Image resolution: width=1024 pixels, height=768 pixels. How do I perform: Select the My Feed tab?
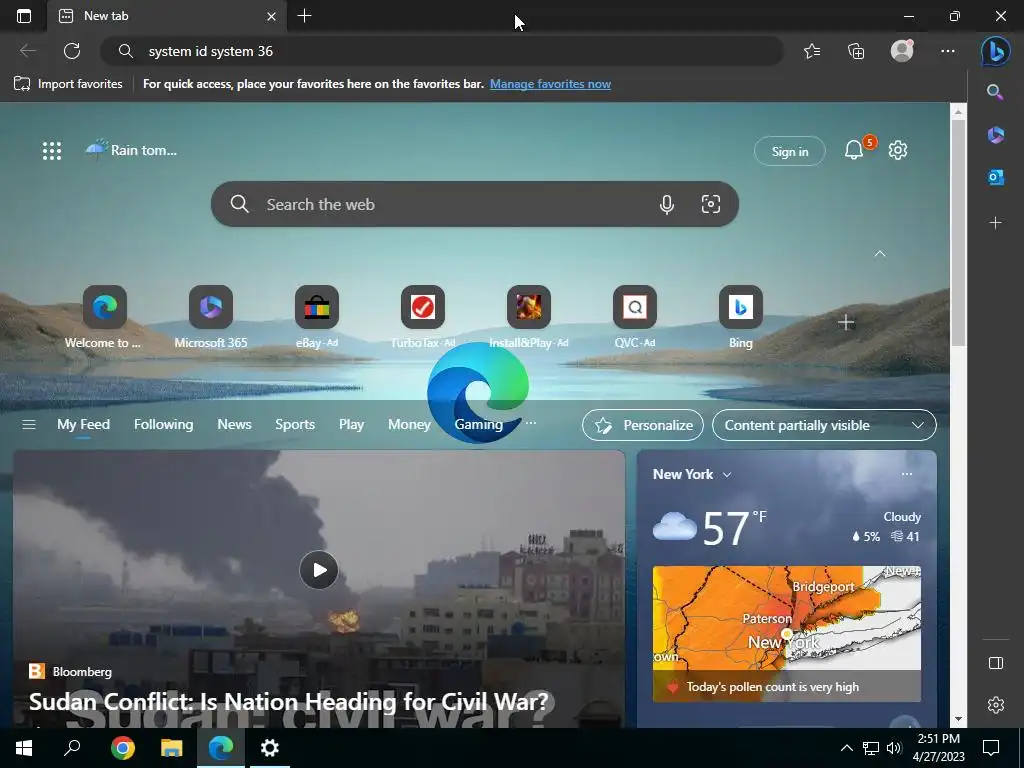pyautogui.click(x=84, y=424)
